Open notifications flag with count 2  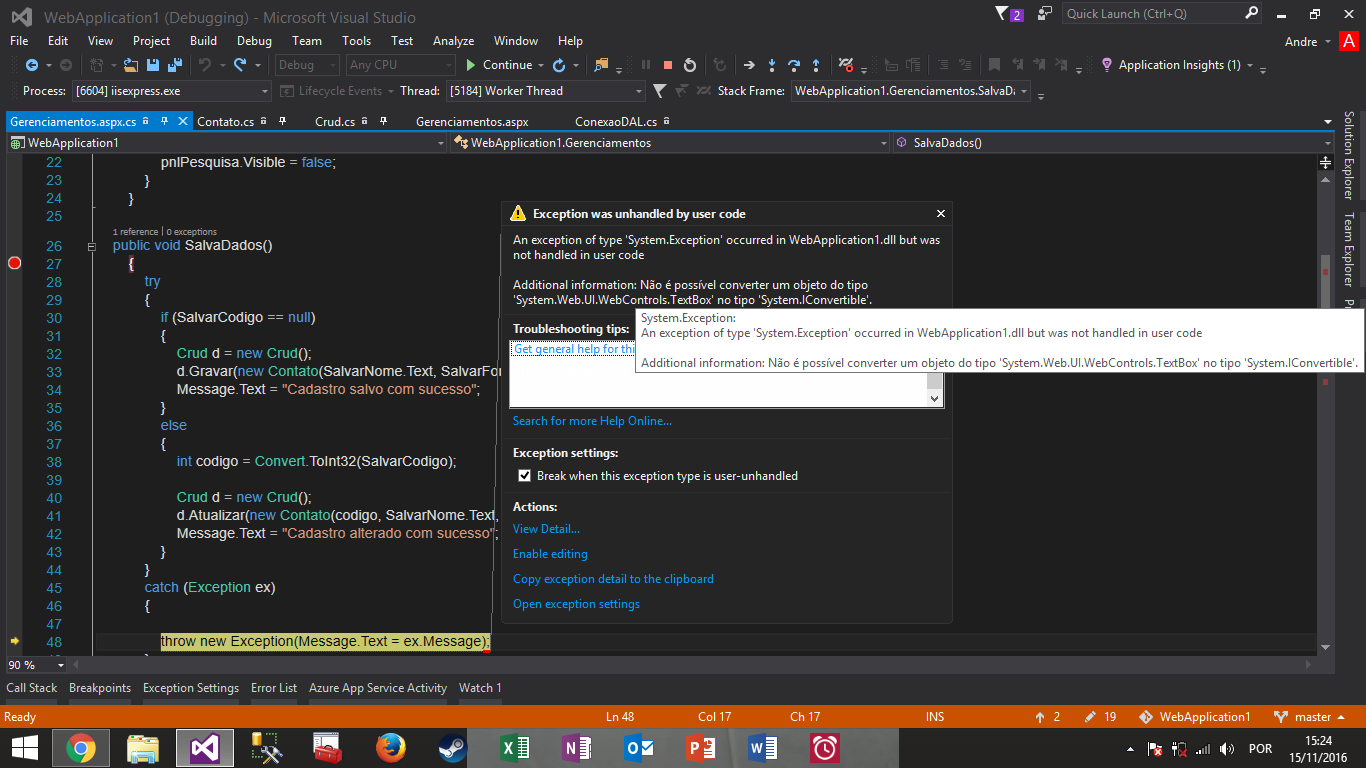pos(1009,14)
